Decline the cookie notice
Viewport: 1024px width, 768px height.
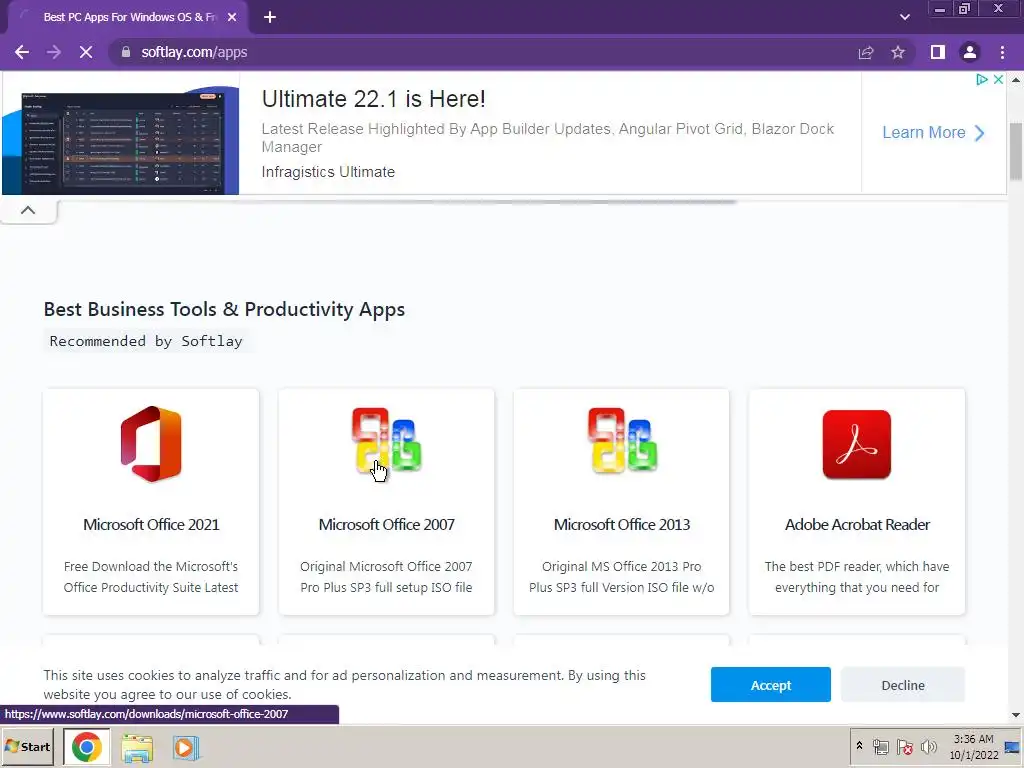(903, 685)
